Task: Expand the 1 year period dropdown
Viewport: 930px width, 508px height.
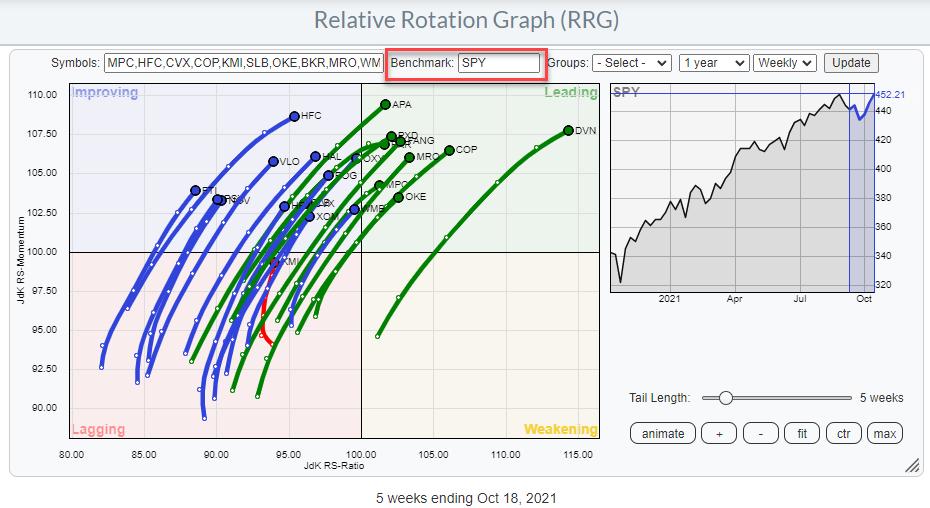Action: 713,62
